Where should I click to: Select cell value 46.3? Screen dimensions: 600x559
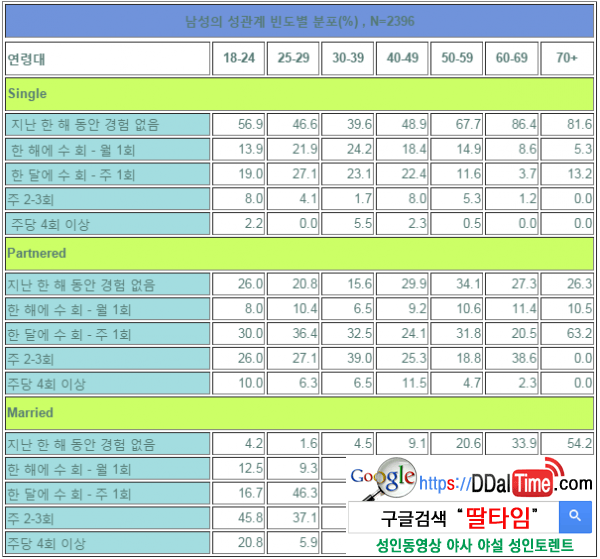point(293,493)
